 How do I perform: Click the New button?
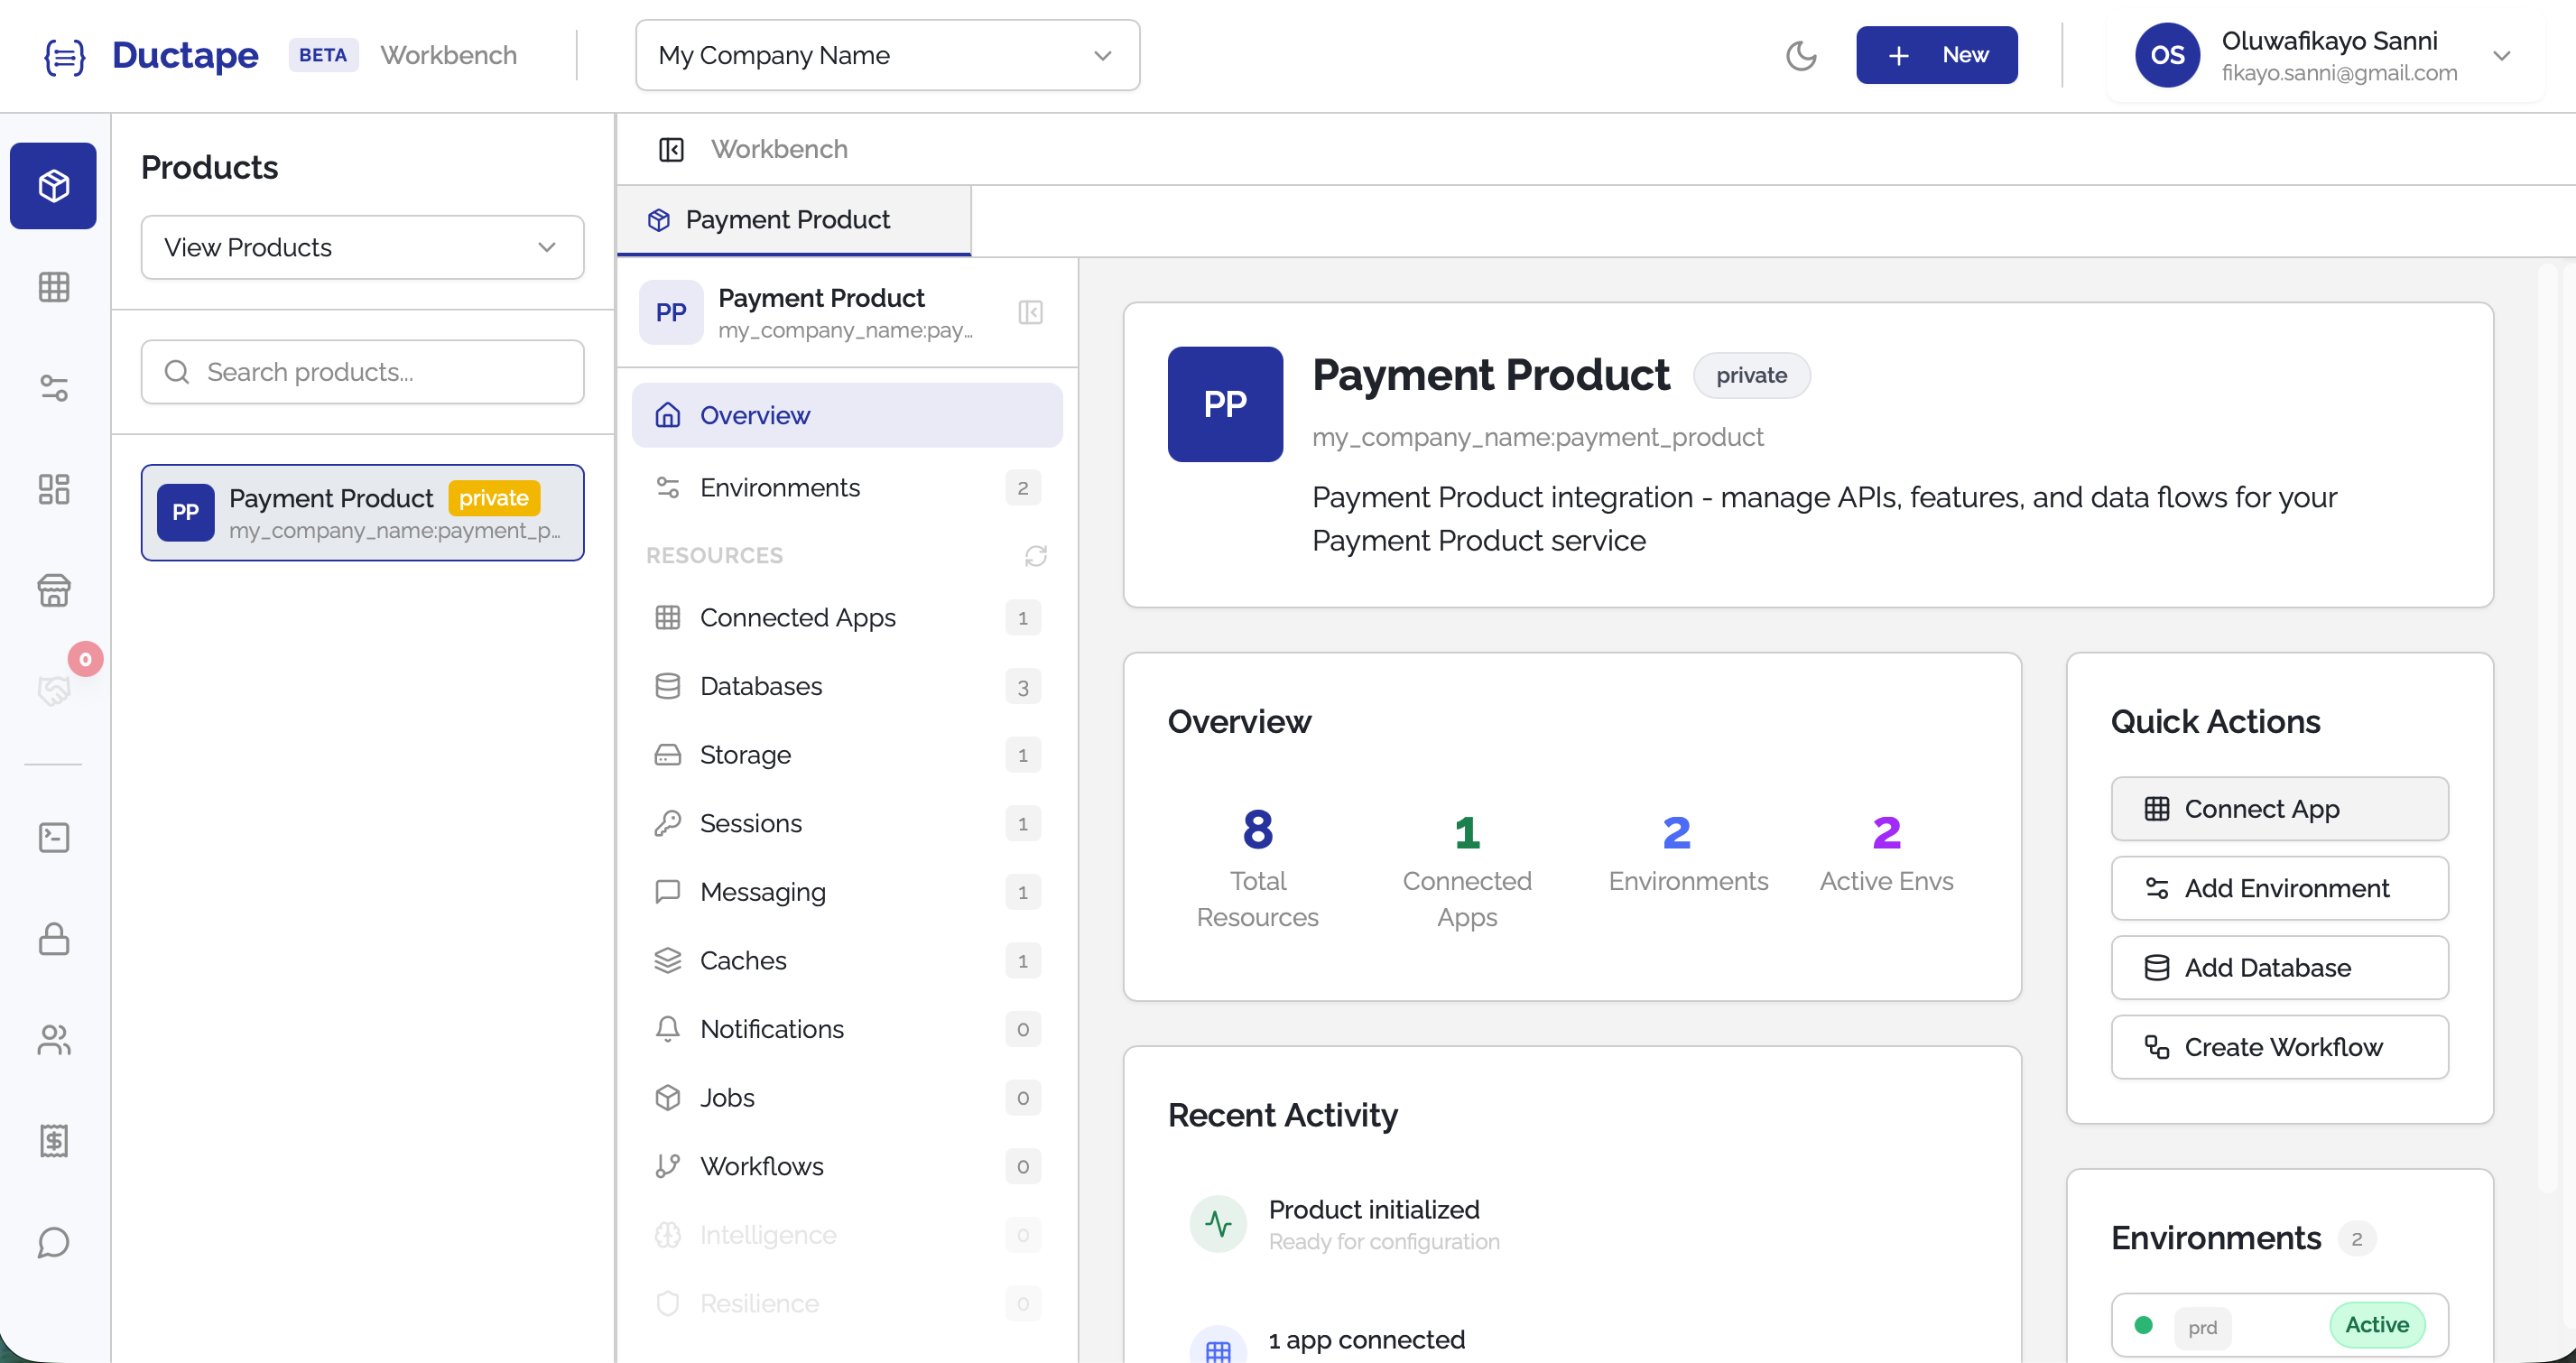tap(1936, 55)
